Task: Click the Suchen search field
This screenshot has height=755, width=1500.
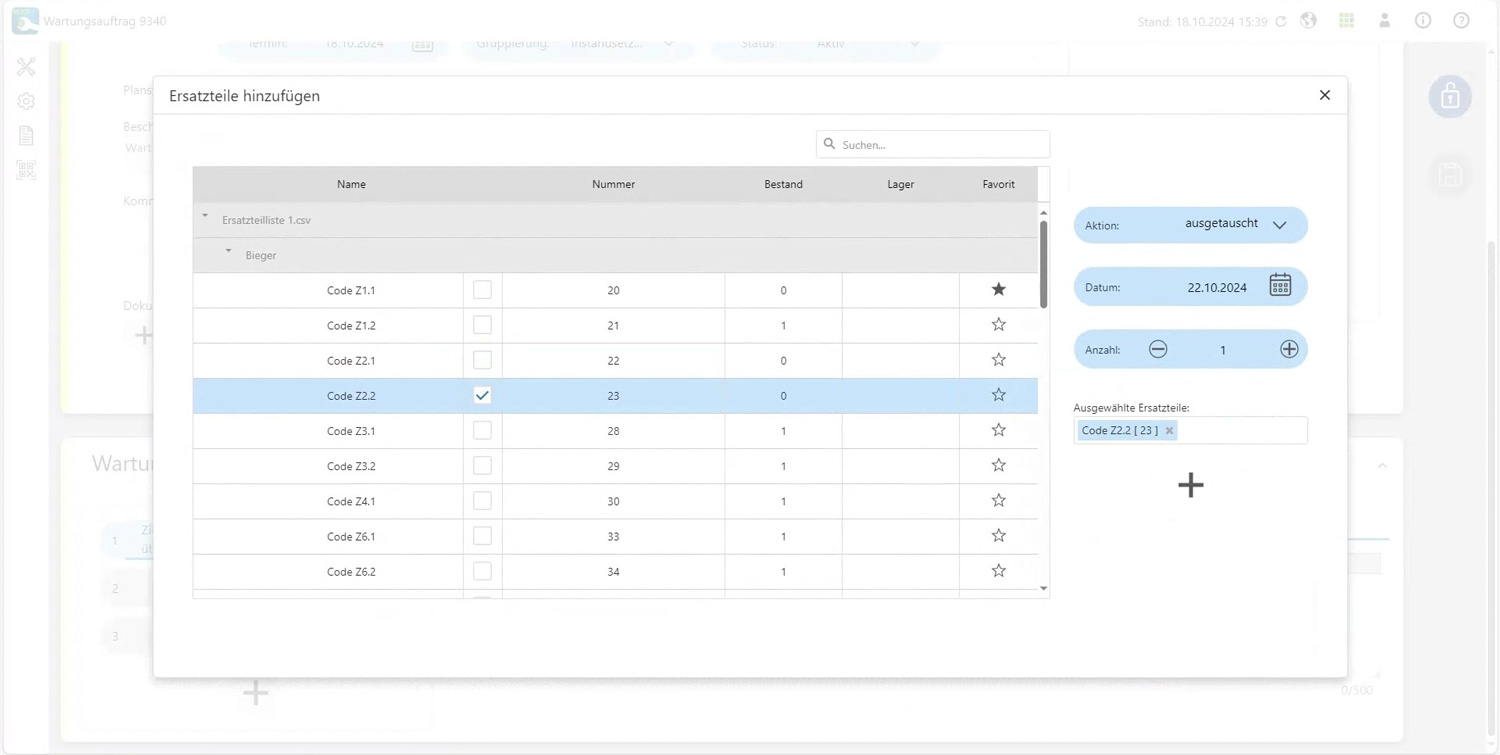Action: [x=940, y=145]
